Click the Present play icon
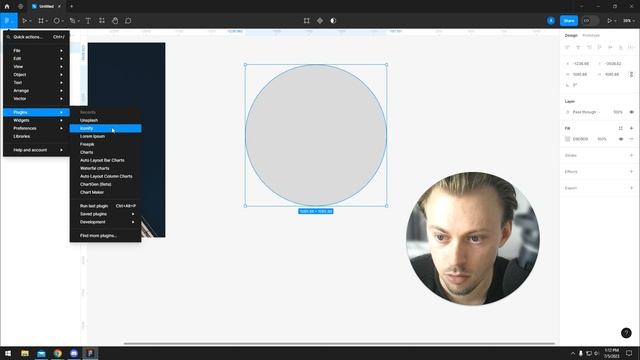The height and width of the screenshot is (360, 640). [609, 20]
